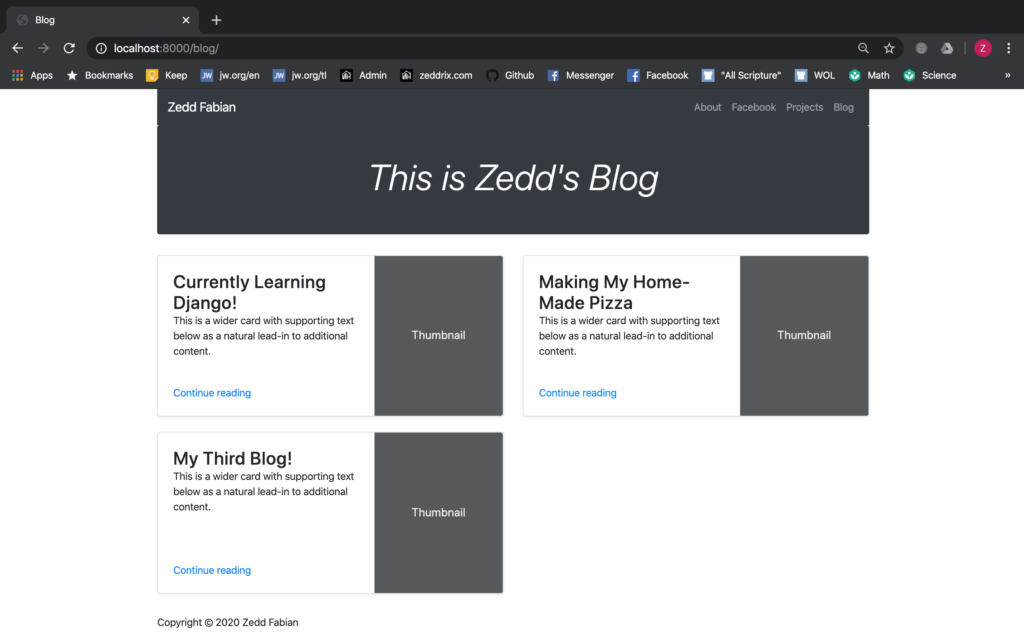The width and height of the screenshot is (1024, 642).
Task: Open the zoom magnifier icon in address bar
Action: click(x=863, y=48)
